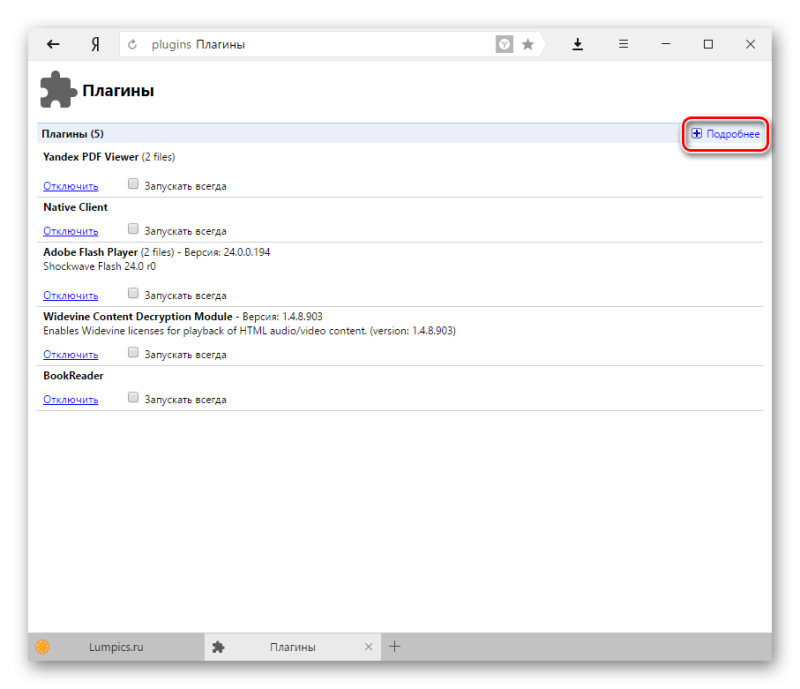Disable Yandex PDF Viewer via Отключить
Screen dimensions: 800x689
click(70, 186)
